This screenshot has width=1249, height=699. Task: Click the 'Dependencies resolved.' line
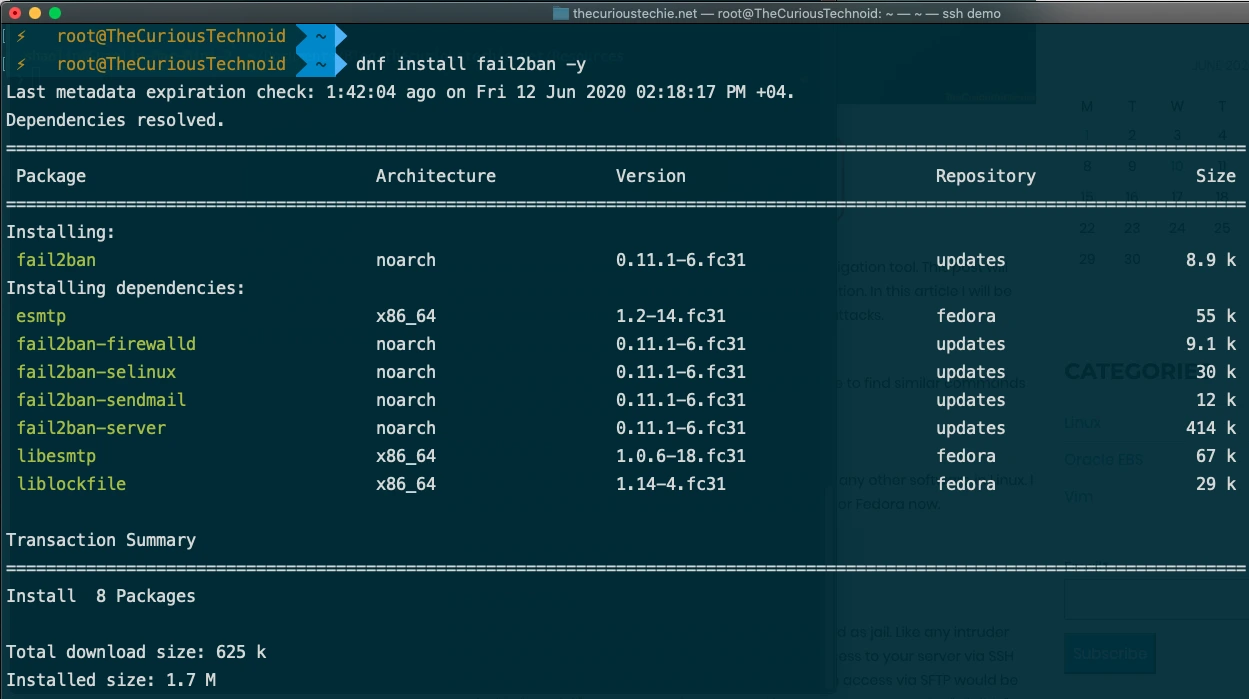pyautogui.click(x=116, y=120)
